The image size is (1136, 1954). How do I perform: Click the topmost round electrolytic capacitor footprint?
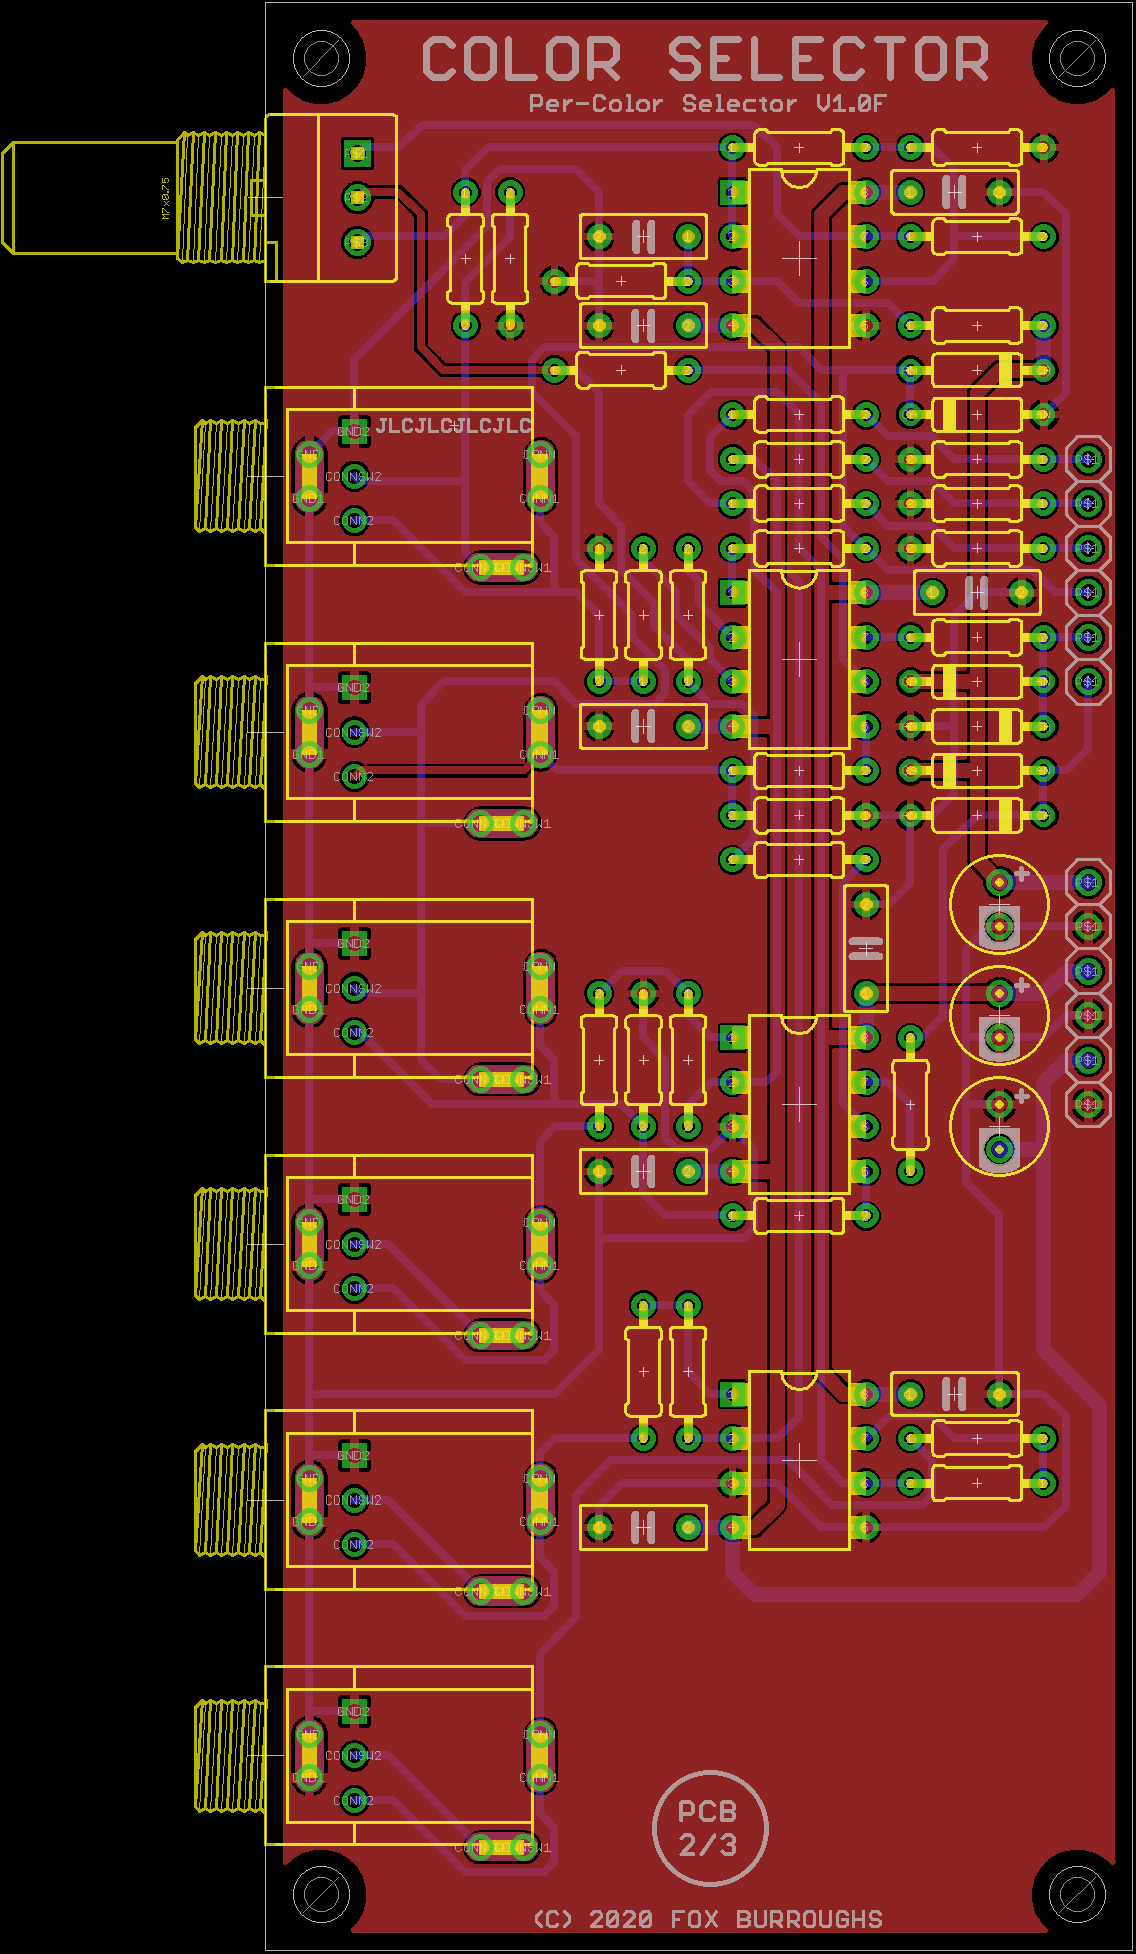(999, 905)
